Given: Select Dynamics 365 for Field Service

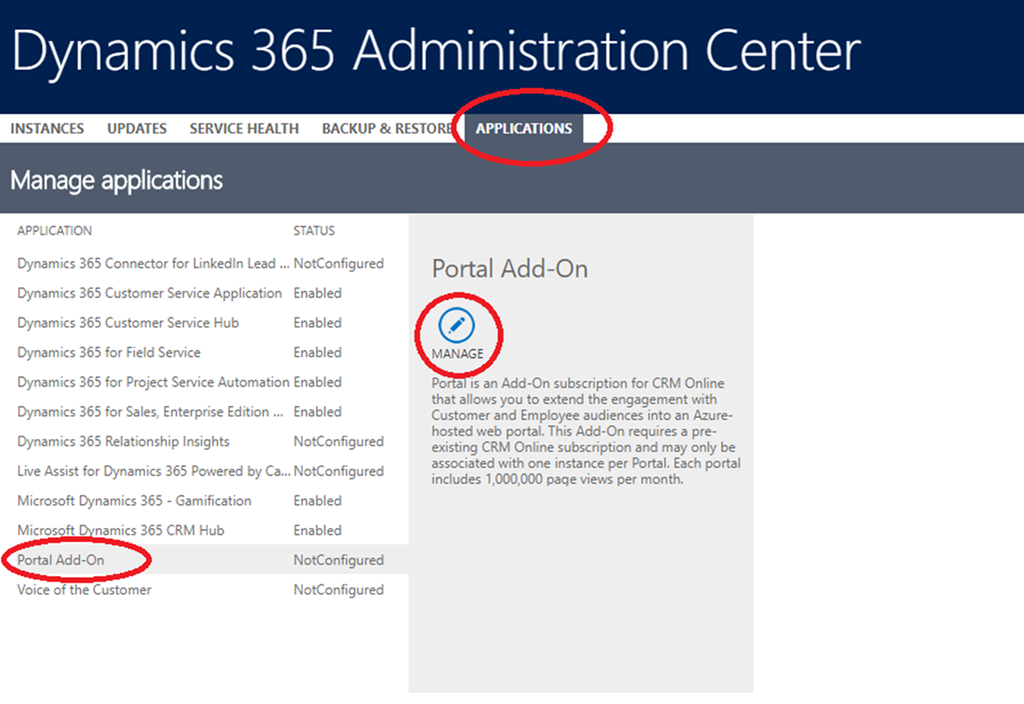Looking at the screenshot, I should point(109,352).
